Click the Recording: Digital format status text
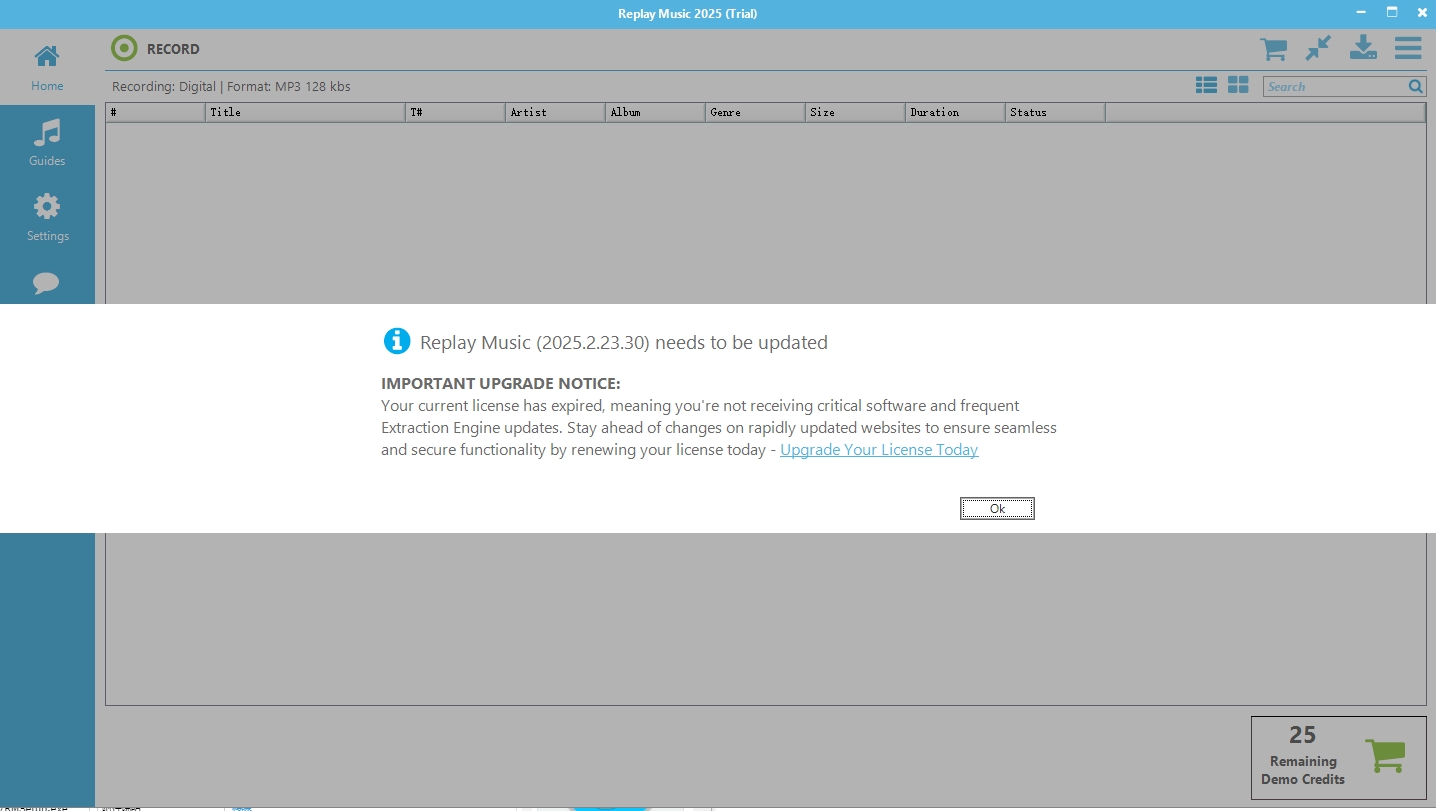The image size is (1436, 811). click(x=231, y=87)
